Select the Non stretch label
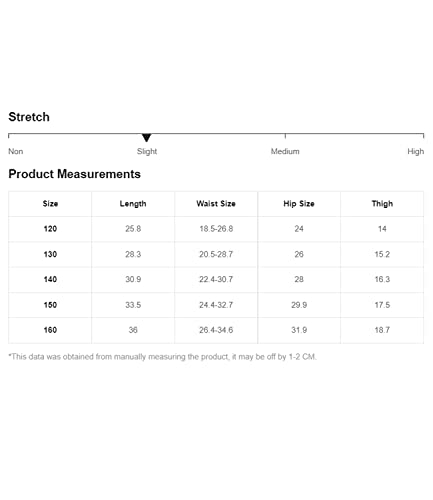This screenshot has height=500, width=433. 16,151
